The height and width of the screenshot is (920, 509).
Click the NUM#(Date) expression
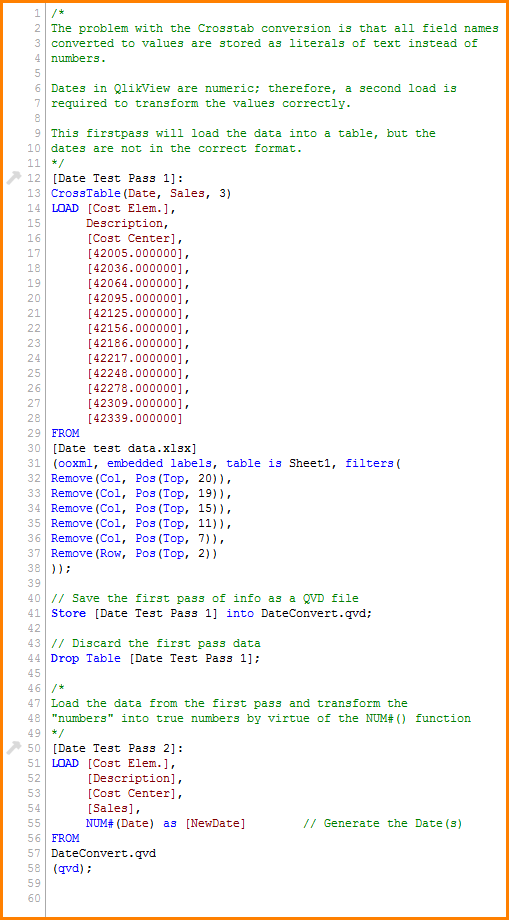tap(120, 823)
